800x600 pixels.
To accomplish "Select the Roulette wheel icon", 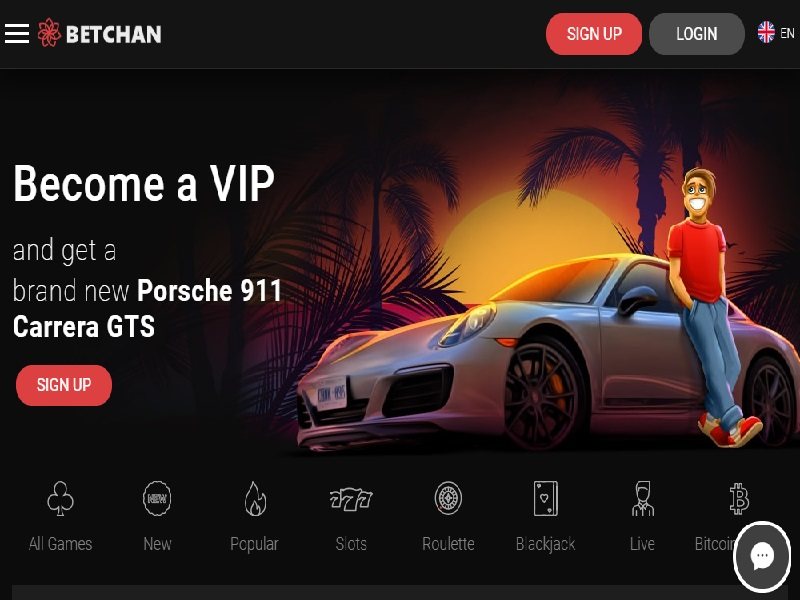I will 448,498.
